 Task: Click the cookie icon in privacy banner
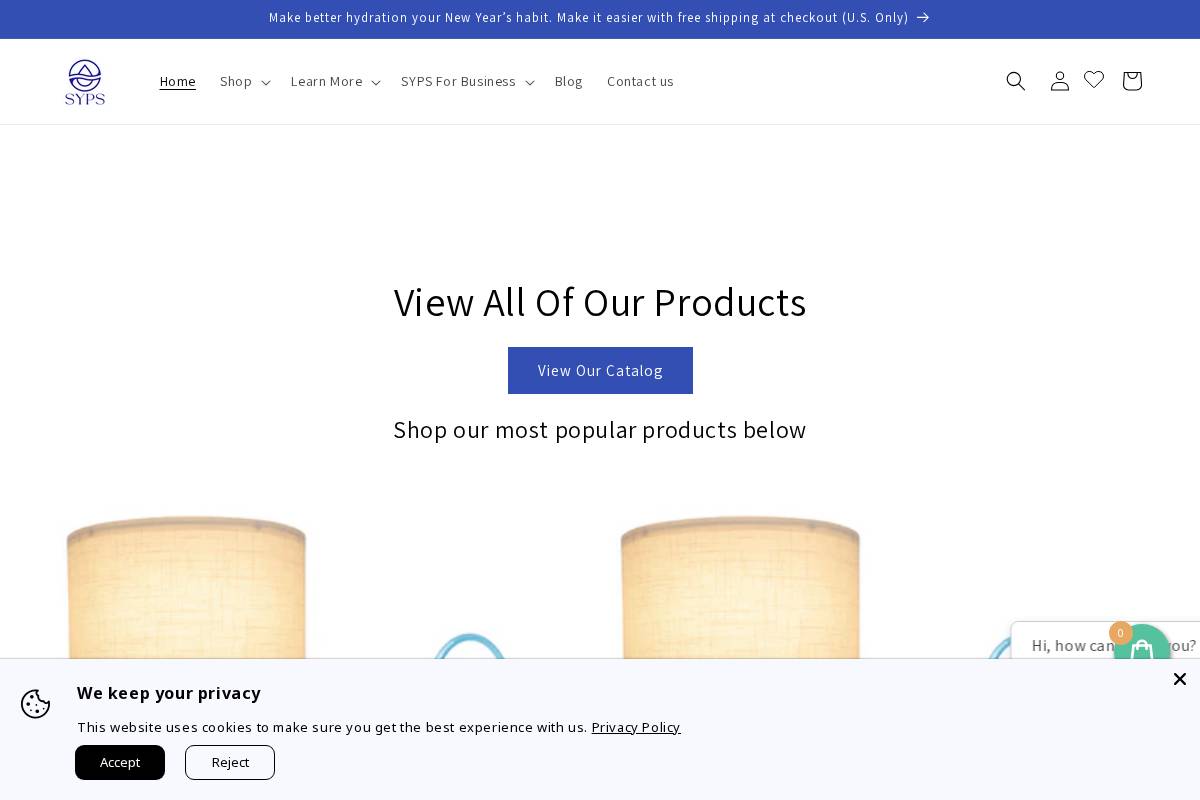[x=35, y=703]
